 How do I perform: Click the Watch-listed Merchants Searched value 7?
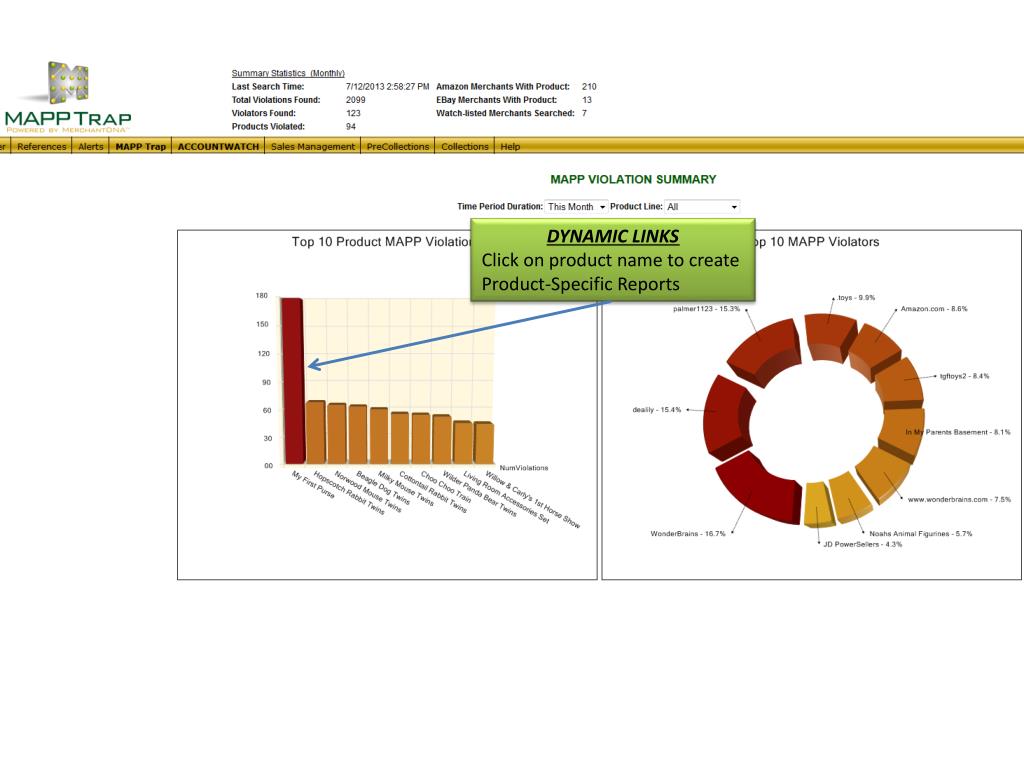tap(584, 113)
